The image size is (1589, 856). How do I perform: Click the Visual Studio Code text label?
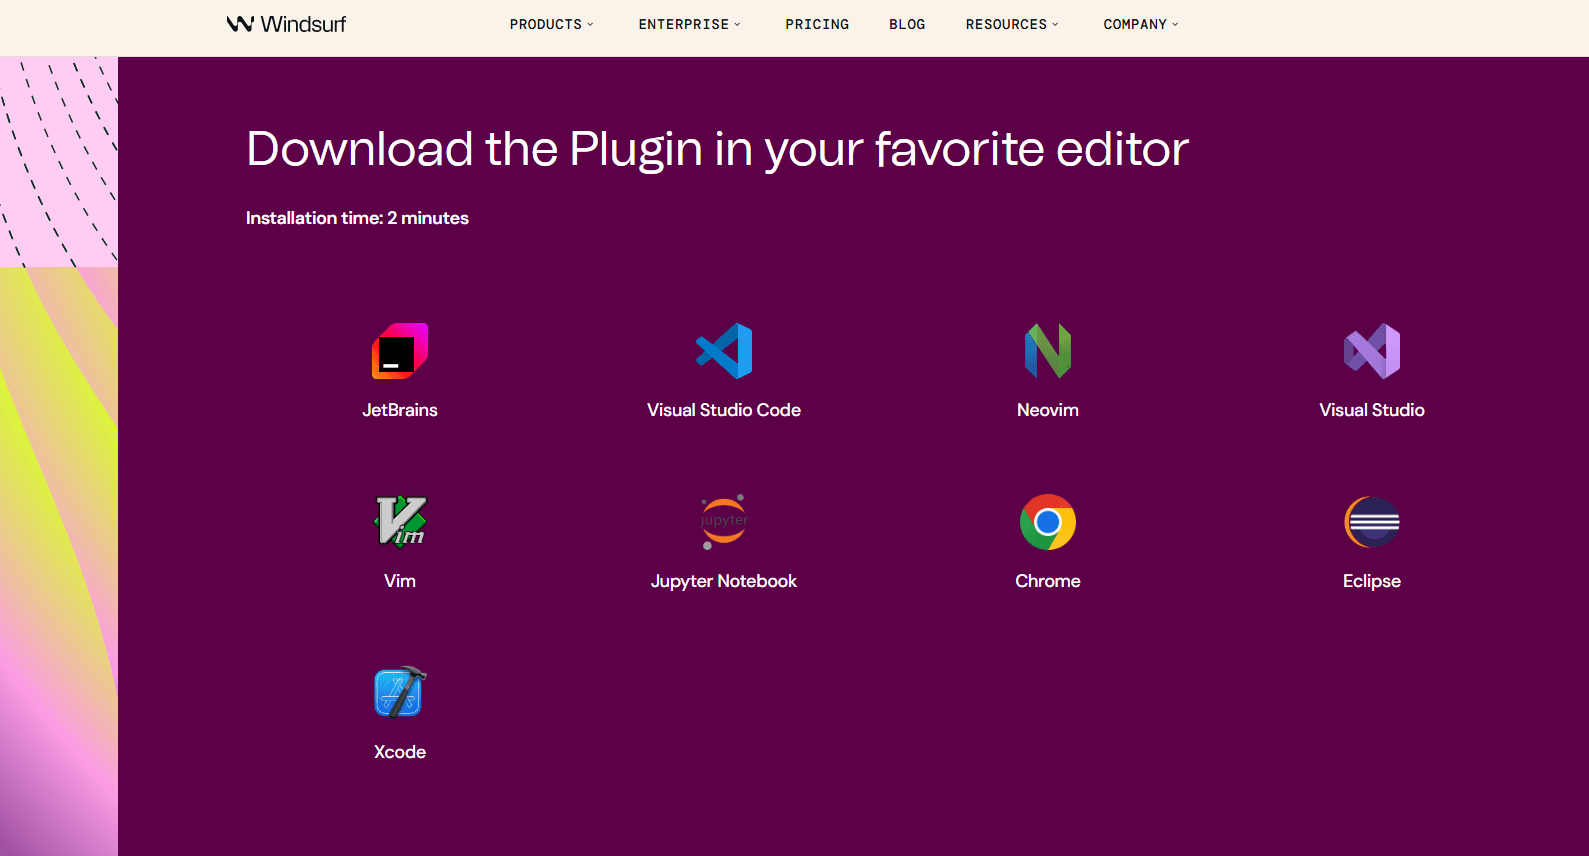724,410
